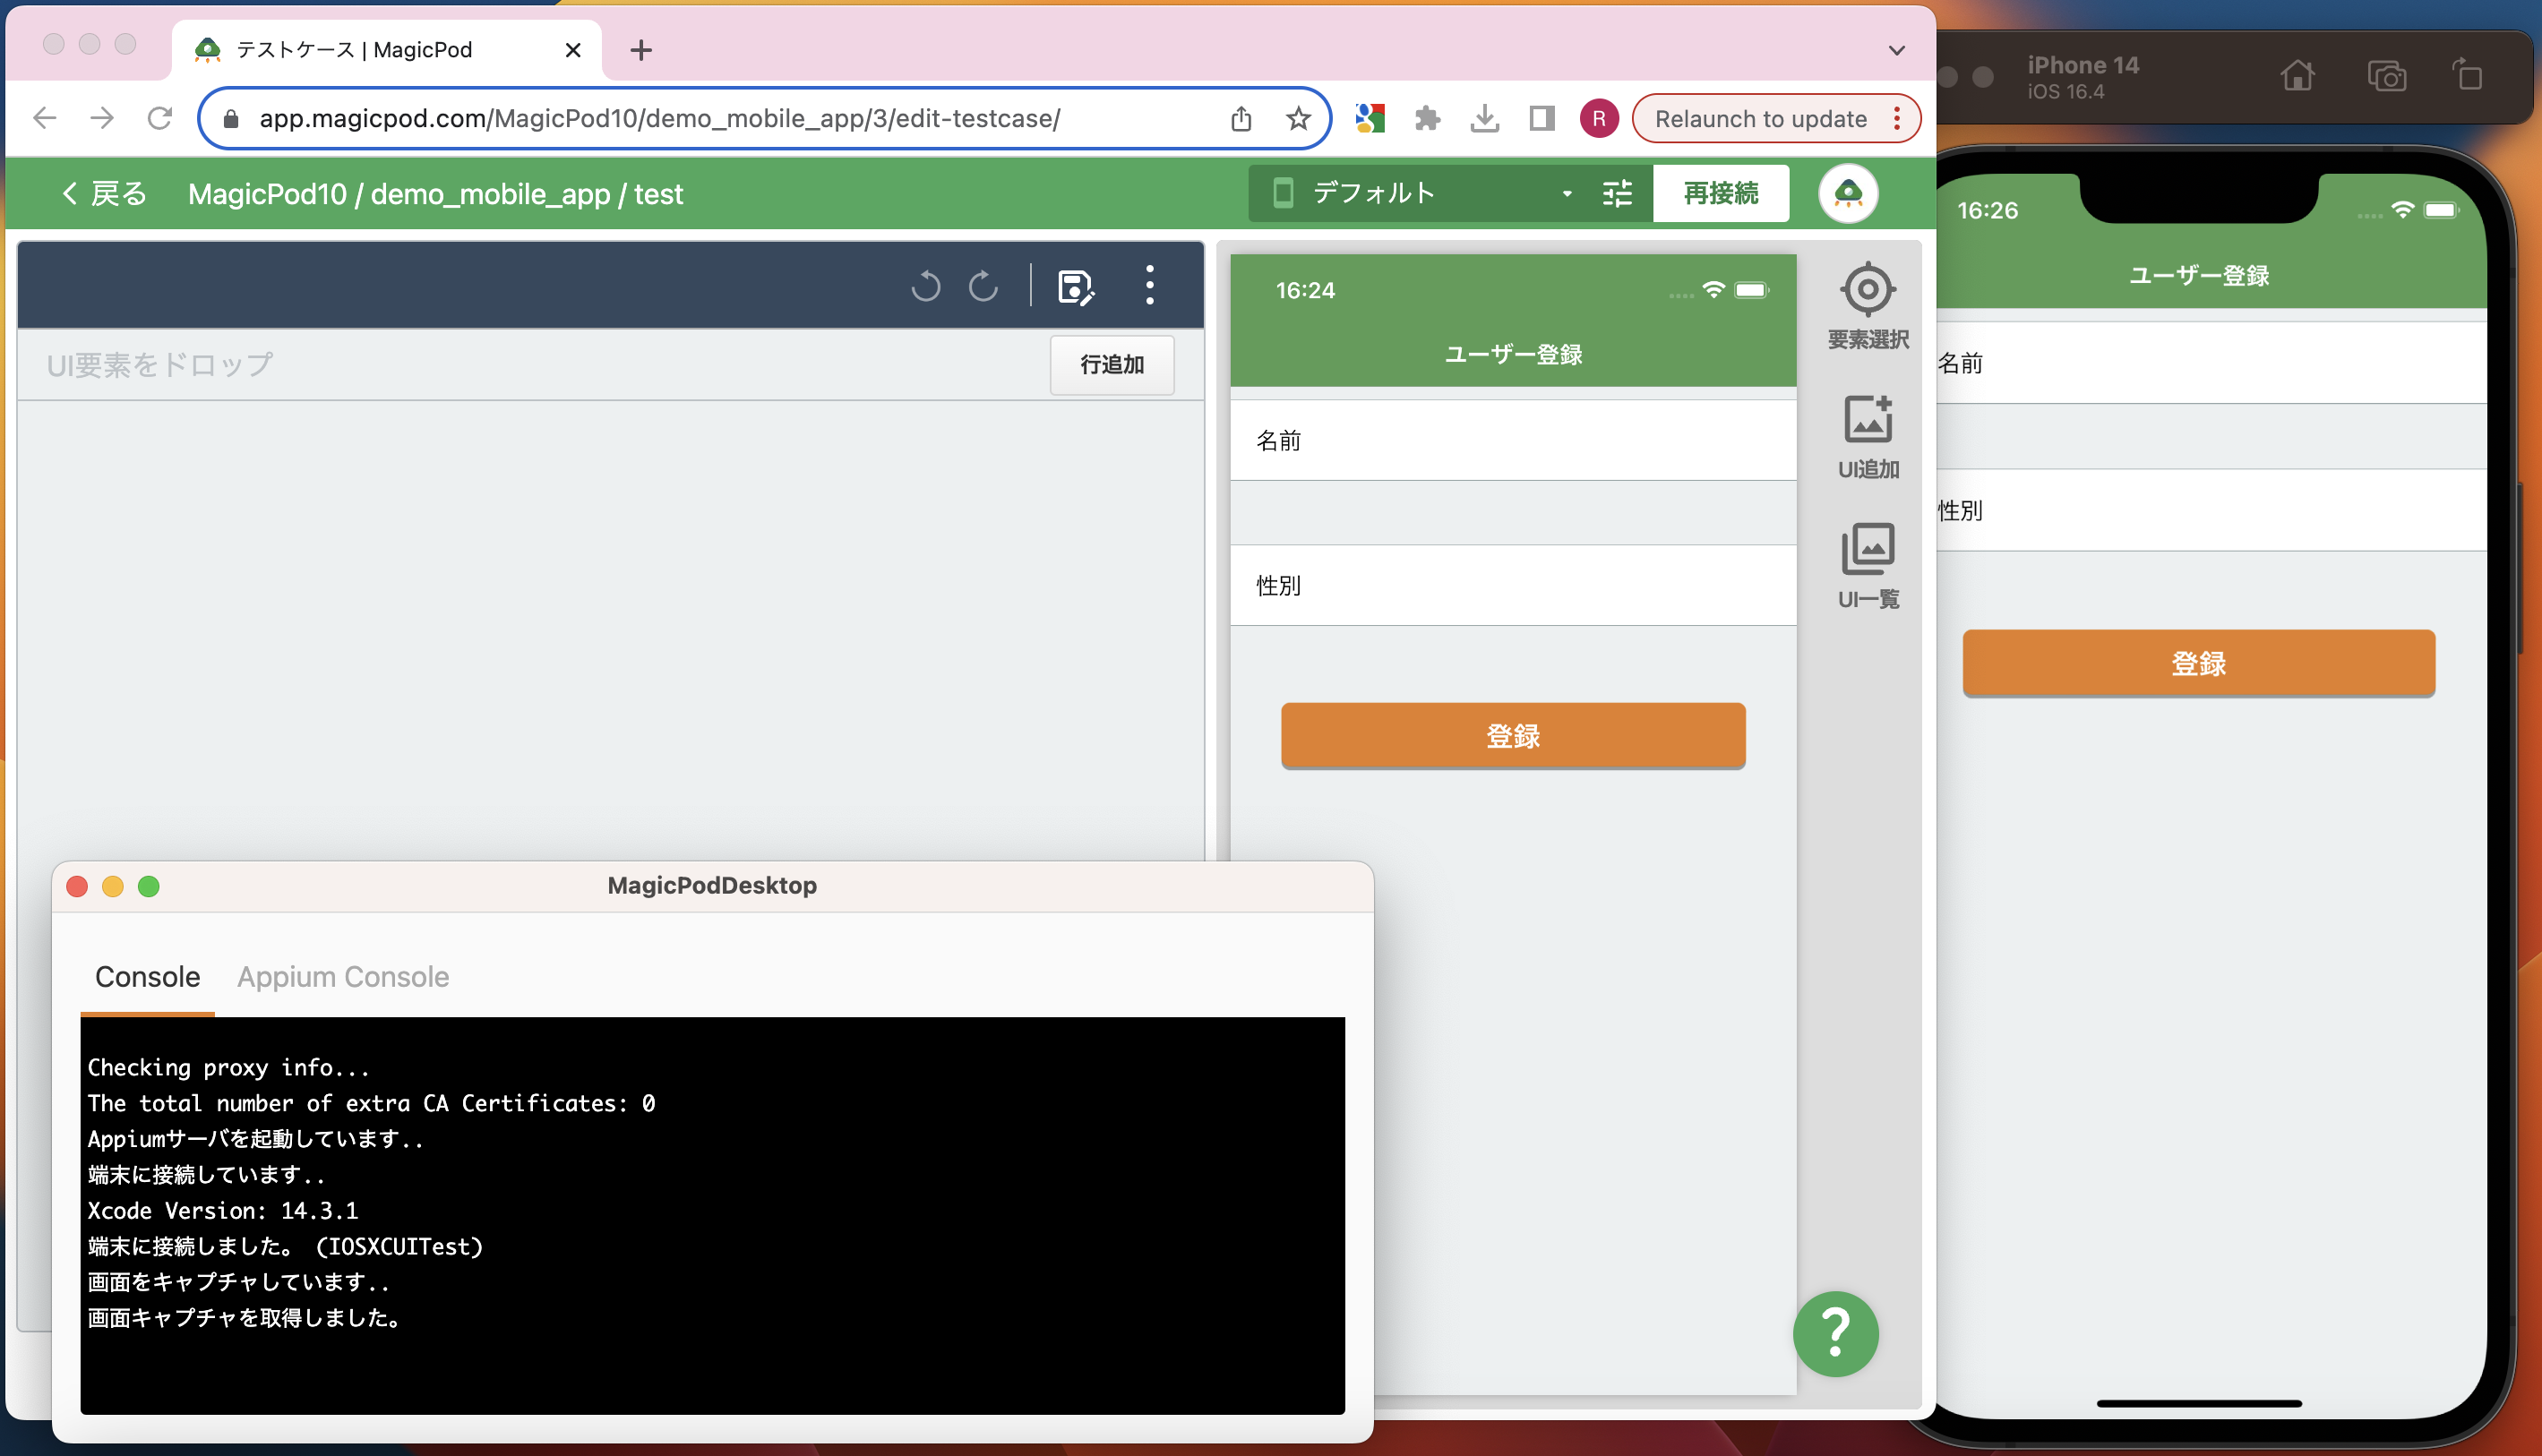The height and width of the screenshot is (1456, 2542).
Task: Reload the page in Chrome
Action: 160,119
